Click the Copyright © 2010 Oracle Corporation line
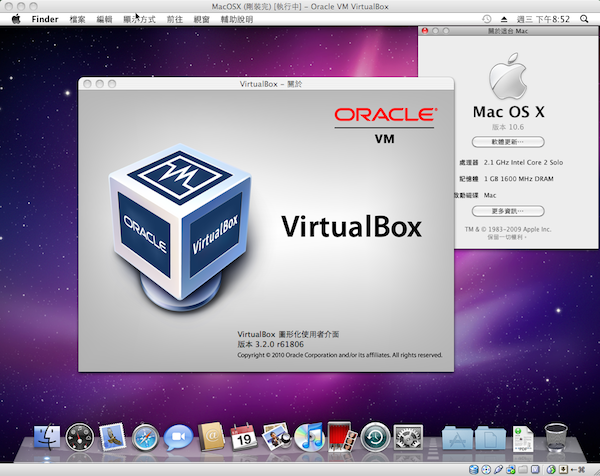 (339, 355)
